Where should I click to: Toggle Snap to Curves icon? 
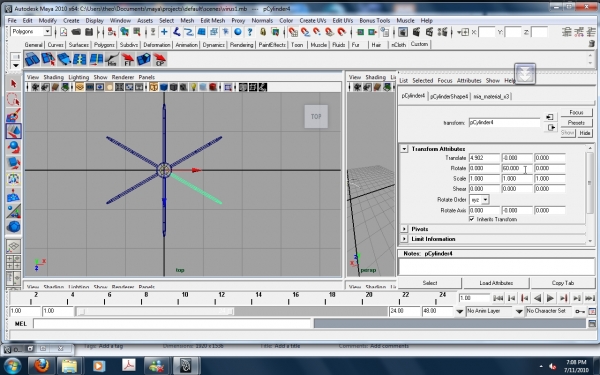[305, 32]
